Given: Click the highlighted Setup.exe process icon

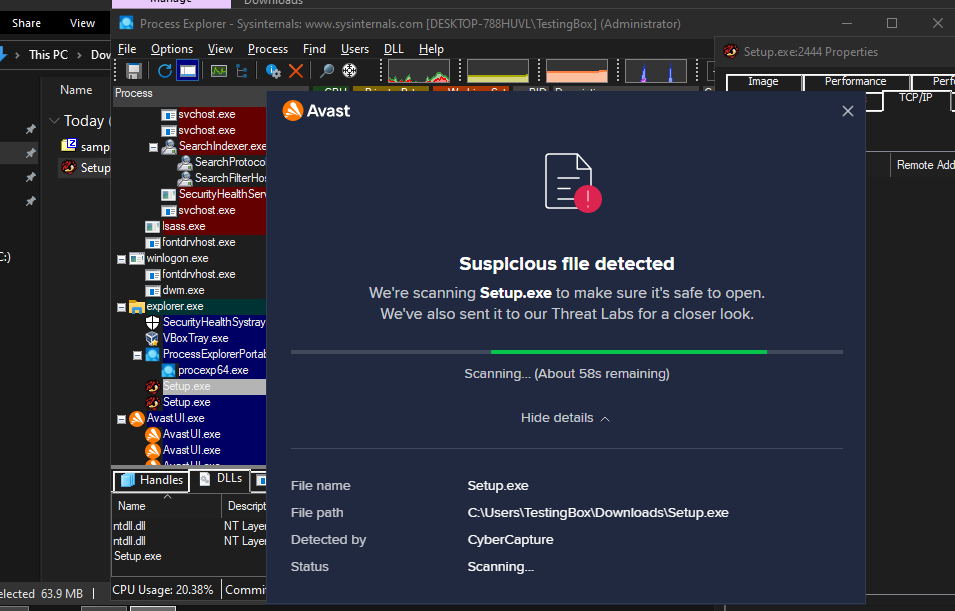Looking at the screenshot, I should pyautogui.click(x=153, y=386).
